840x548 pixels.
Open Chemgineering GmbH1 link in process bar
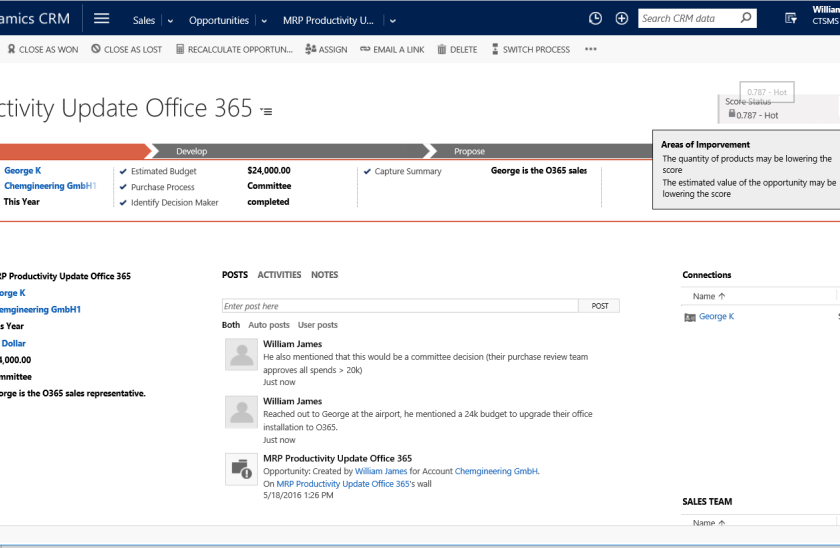click(x=50, y=186)
